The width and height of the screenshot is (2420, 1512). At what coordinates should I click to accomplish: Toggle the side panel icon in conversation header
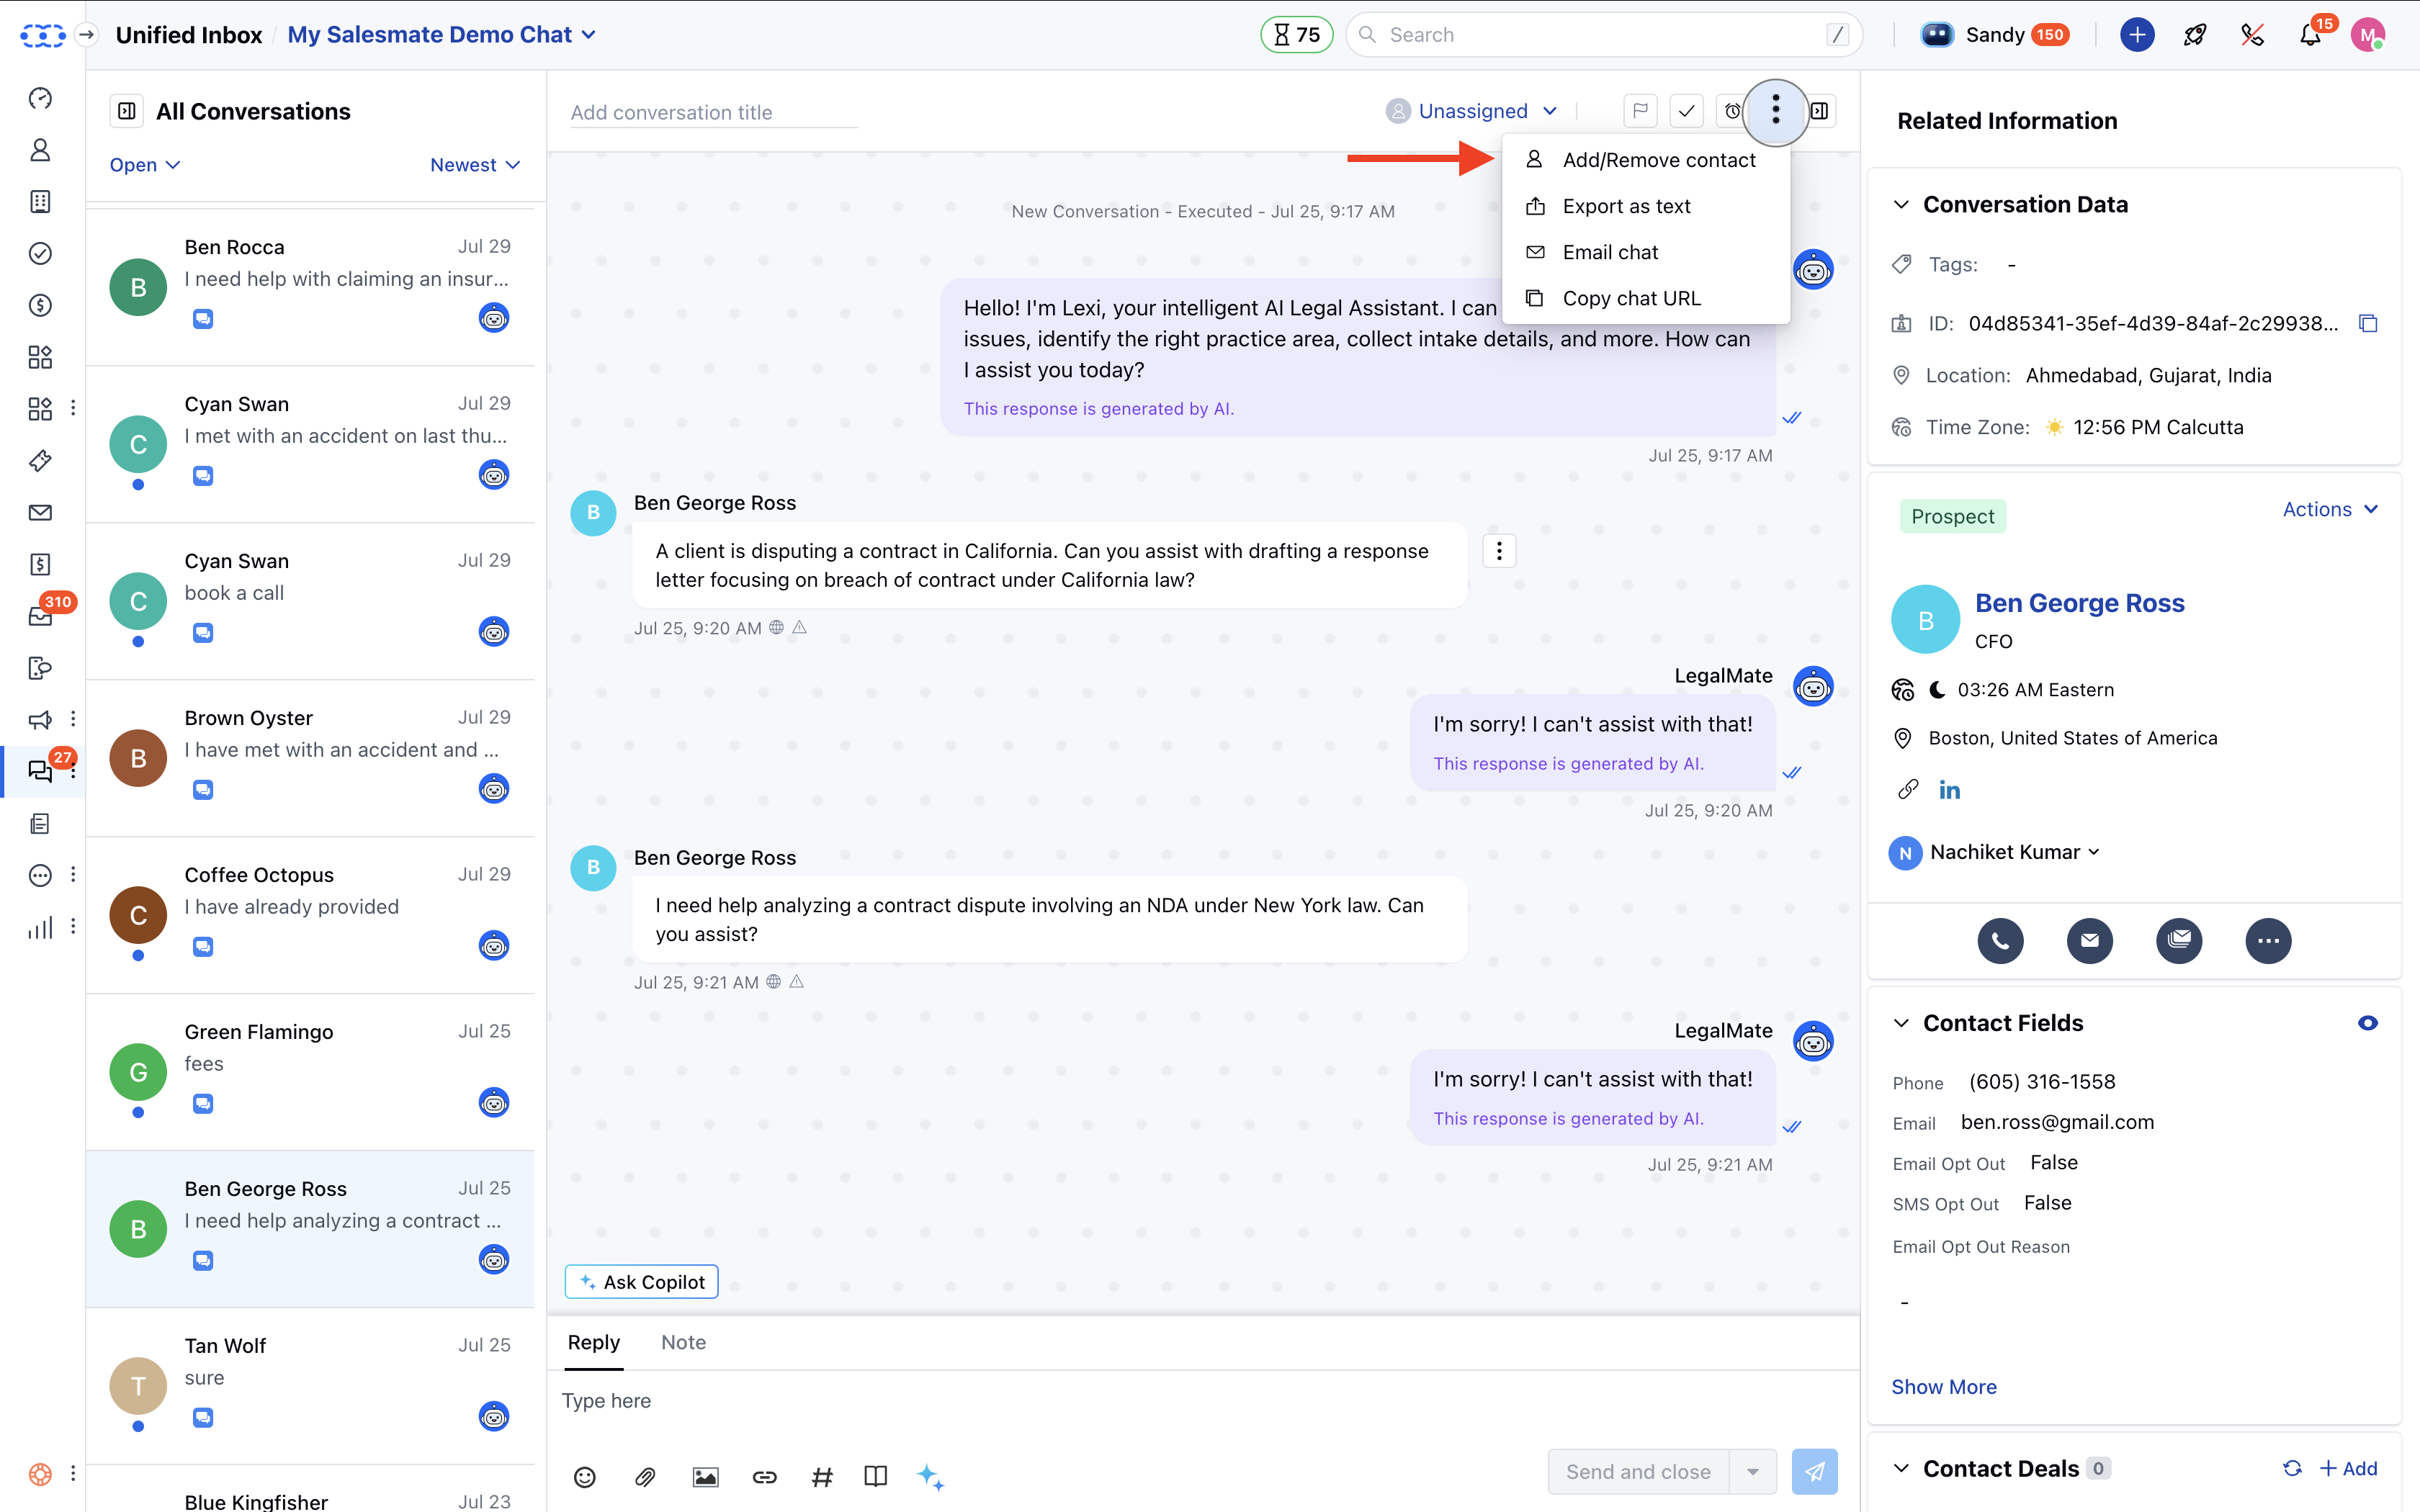(1820, 111)
